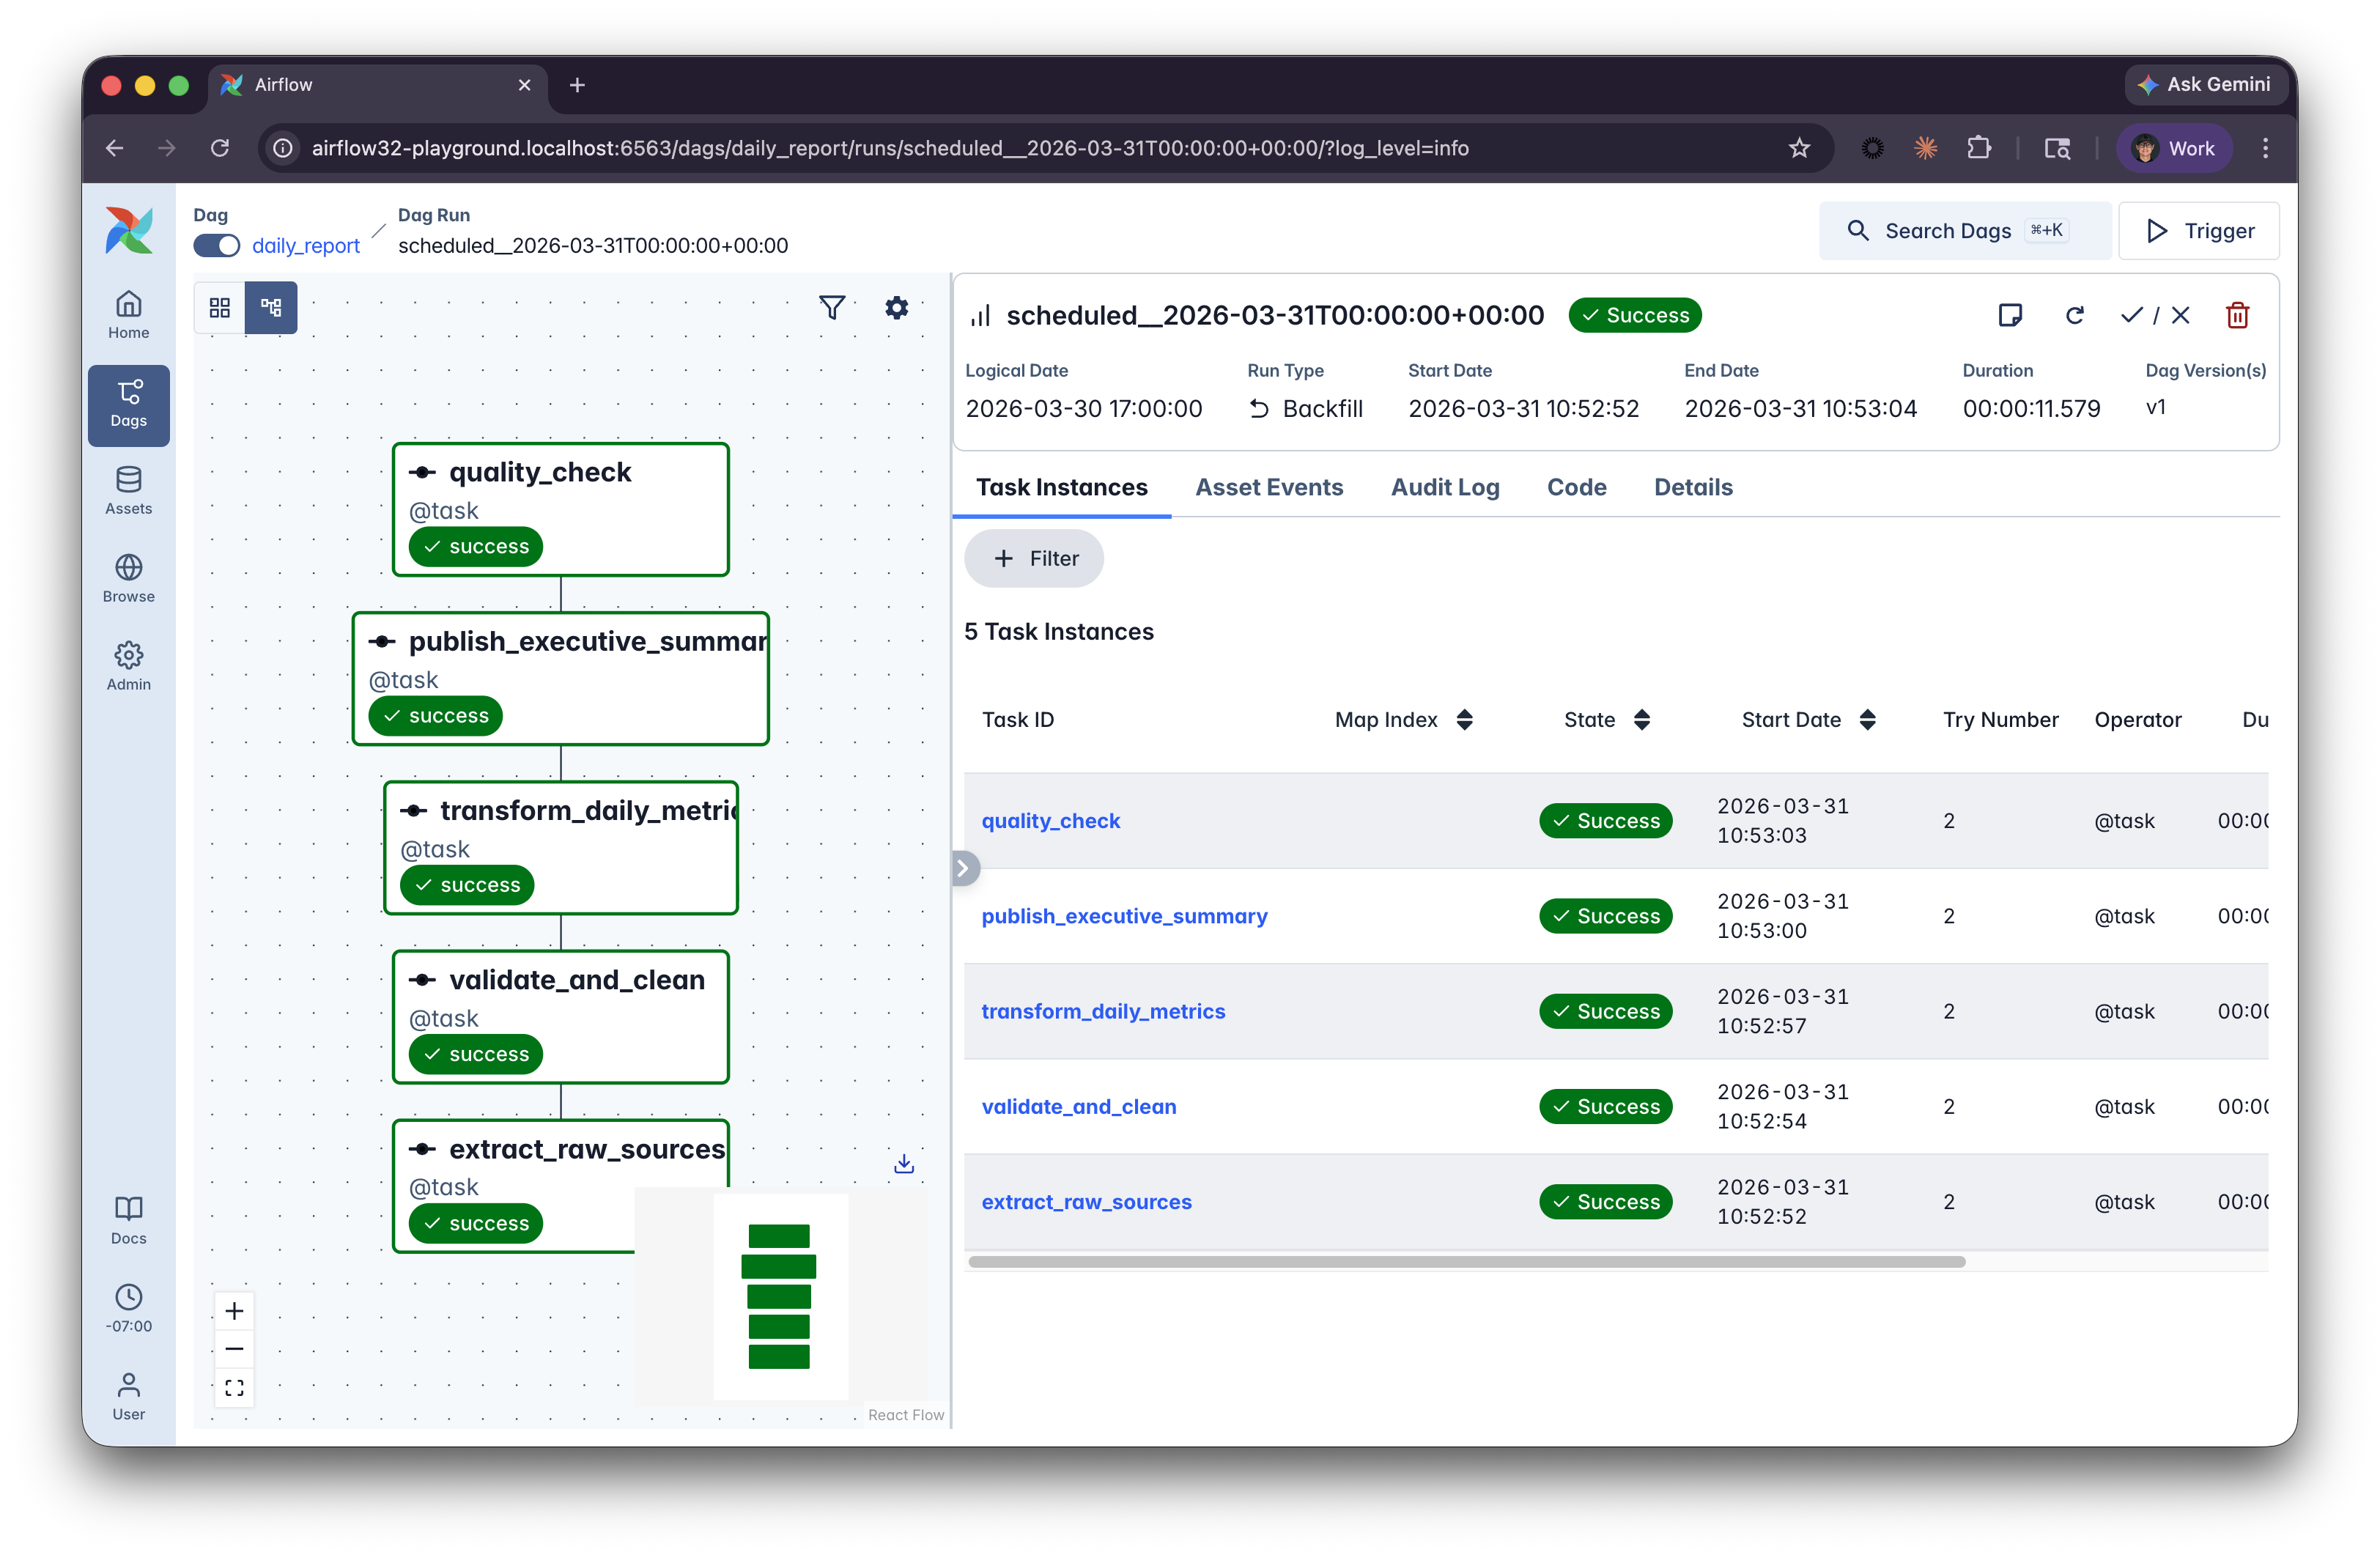The height and width of the screenshot is (1555, 2380).
Task: Zoom in on the graph
Action: point(234,1311)
